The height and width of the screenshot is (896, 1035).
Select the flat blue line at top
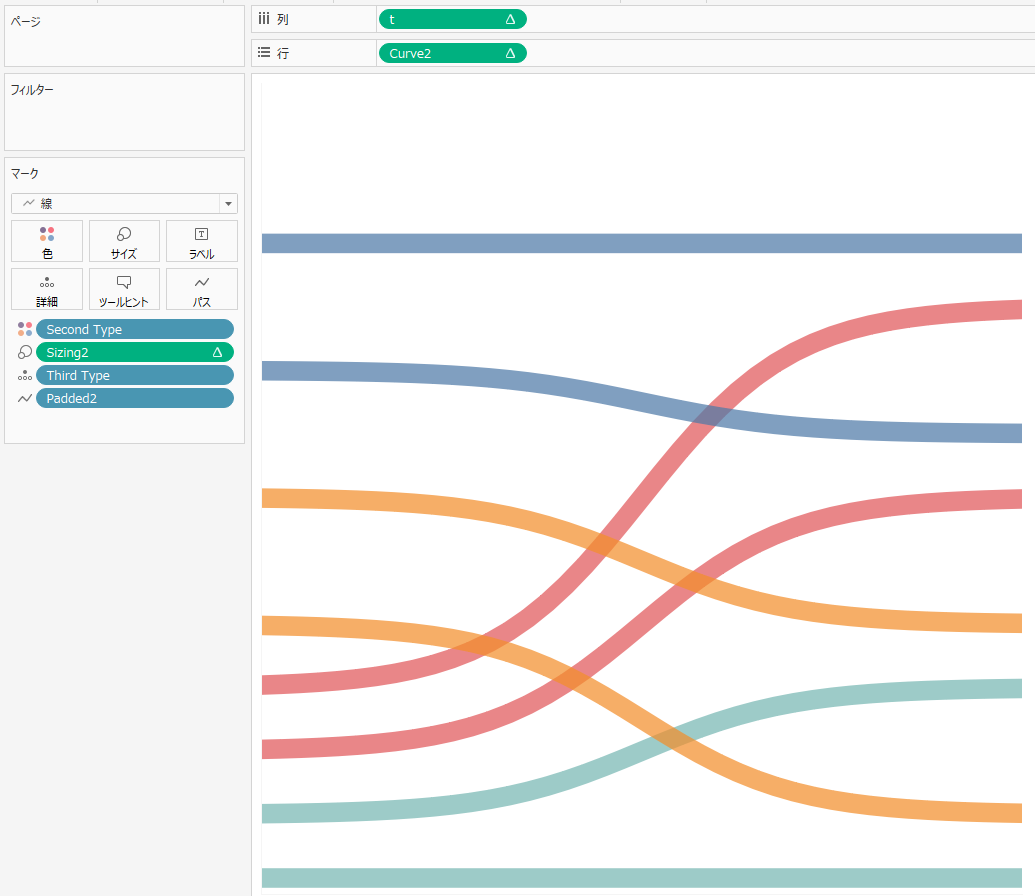(642, 243)
